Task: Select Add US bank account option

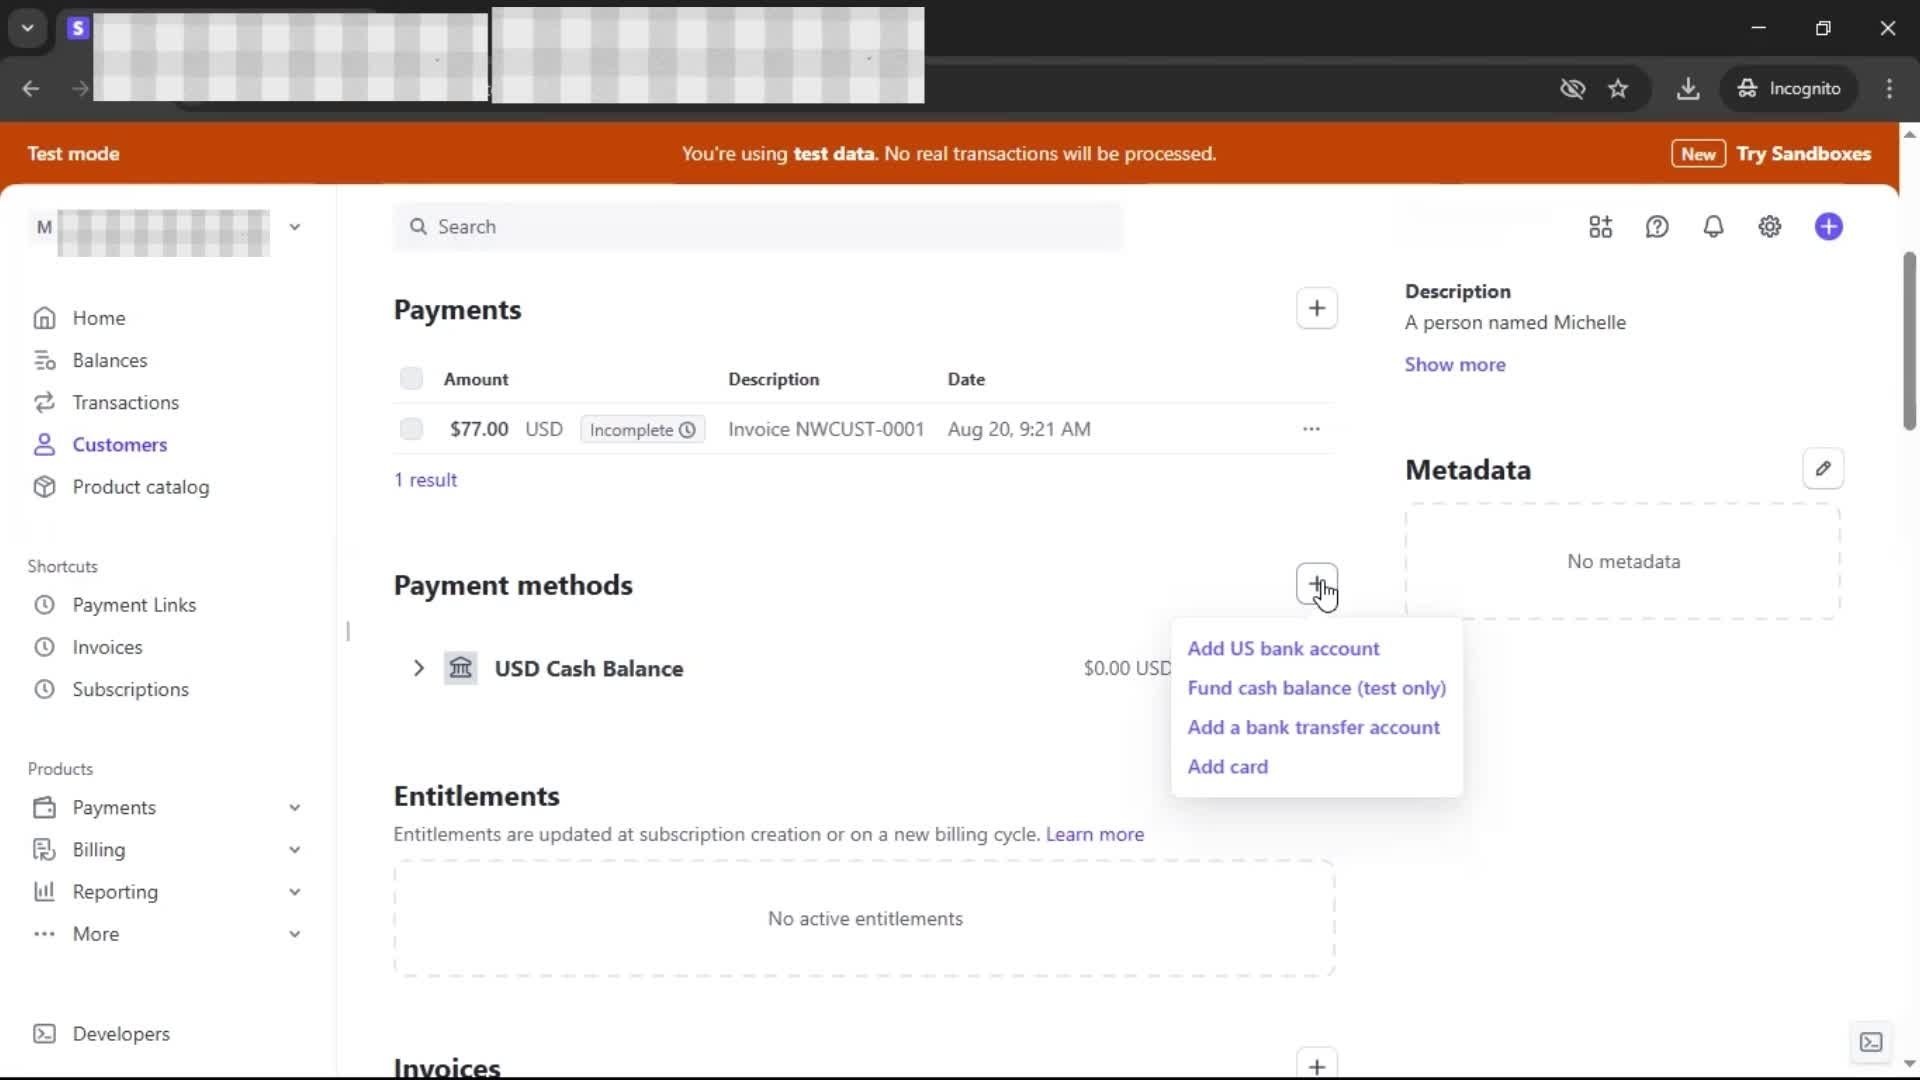Action: (x=1283, y=649)
